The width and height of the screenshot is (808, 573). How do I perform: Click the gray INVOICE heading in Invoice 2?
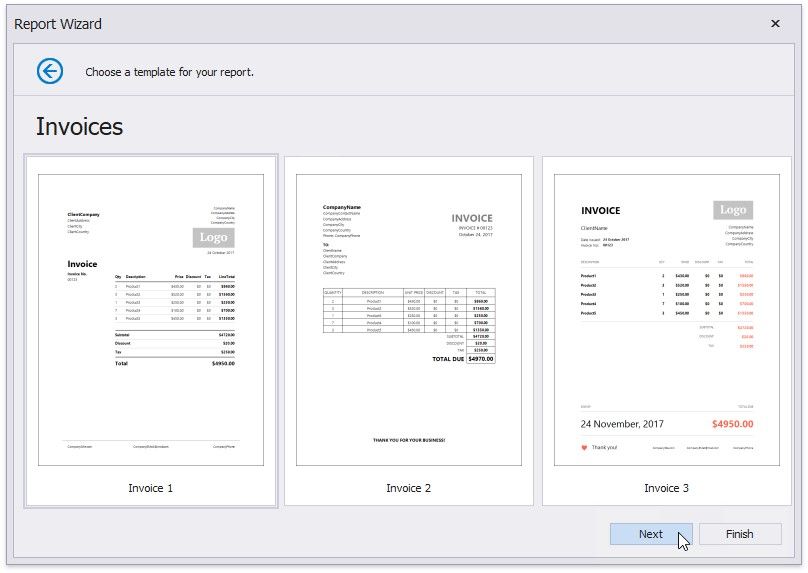click(472, 218)
